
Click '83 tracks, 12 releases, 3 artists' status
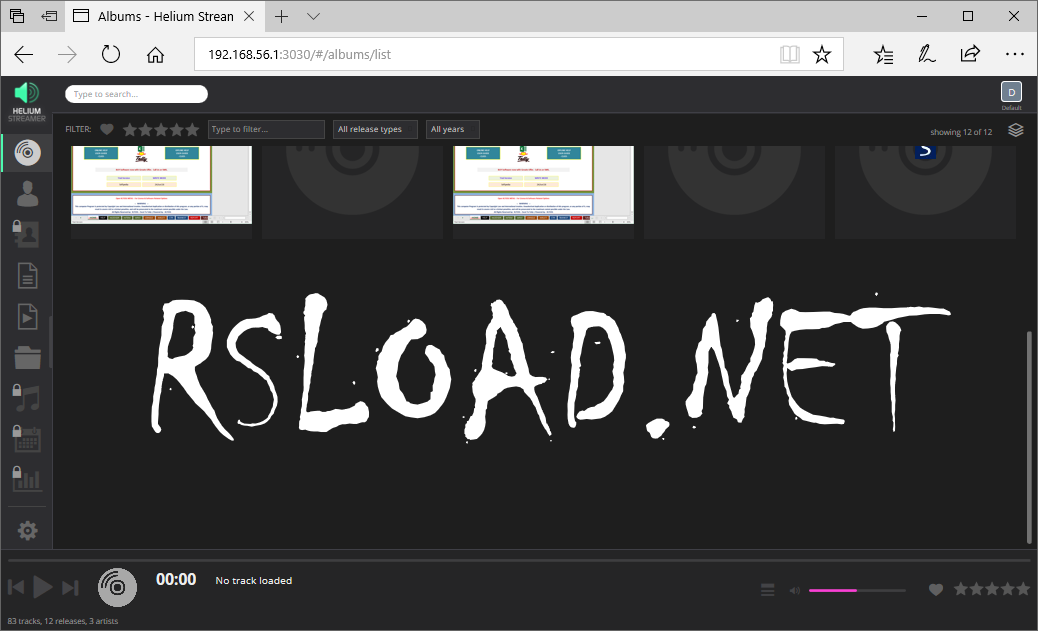63,621
